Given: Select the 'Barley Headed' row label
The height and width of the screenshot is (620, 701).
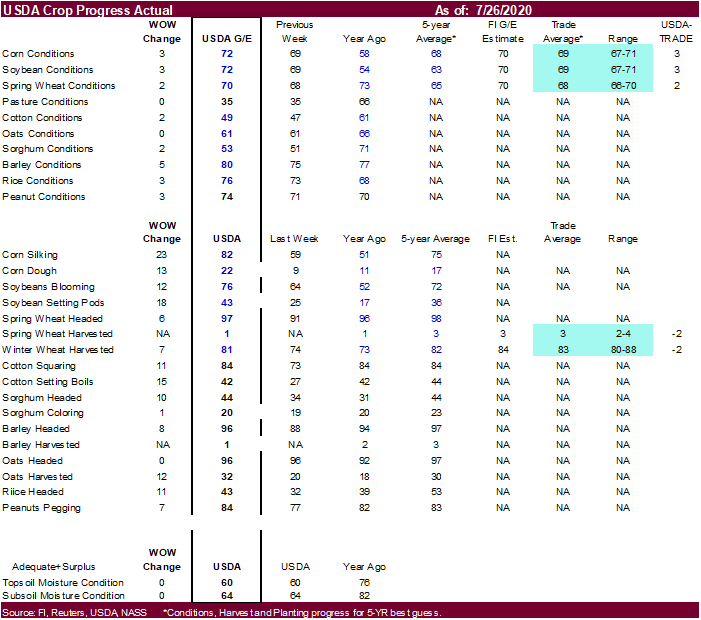Looking at the screenshot, I should [x=36, y=429].
